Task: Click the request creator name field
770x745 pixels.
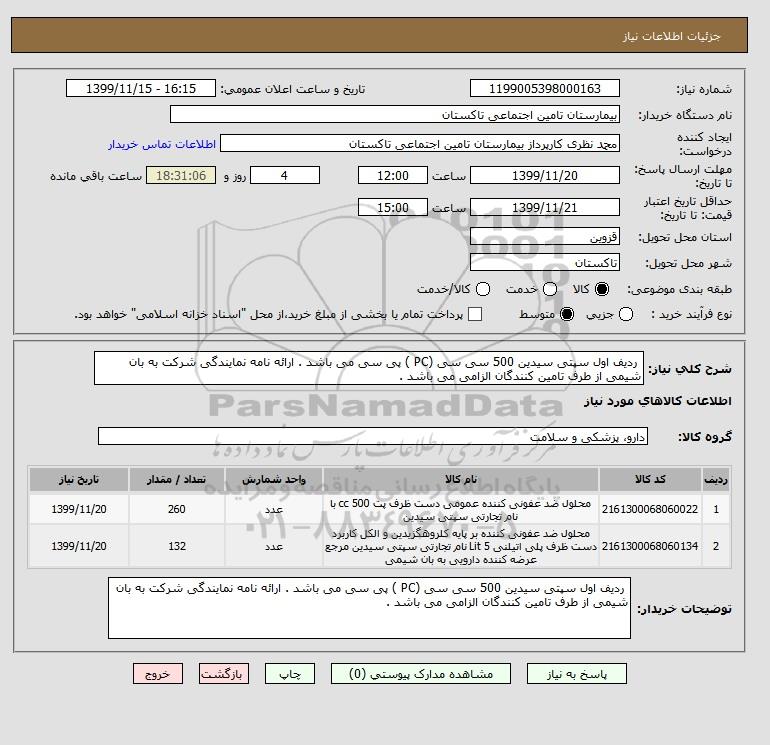Action: [x=420, y=144]
